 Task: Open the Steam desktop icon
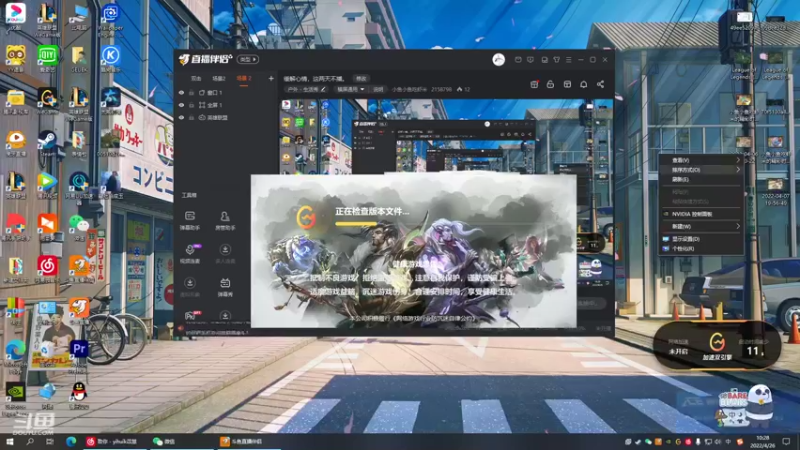click(47, 143)
